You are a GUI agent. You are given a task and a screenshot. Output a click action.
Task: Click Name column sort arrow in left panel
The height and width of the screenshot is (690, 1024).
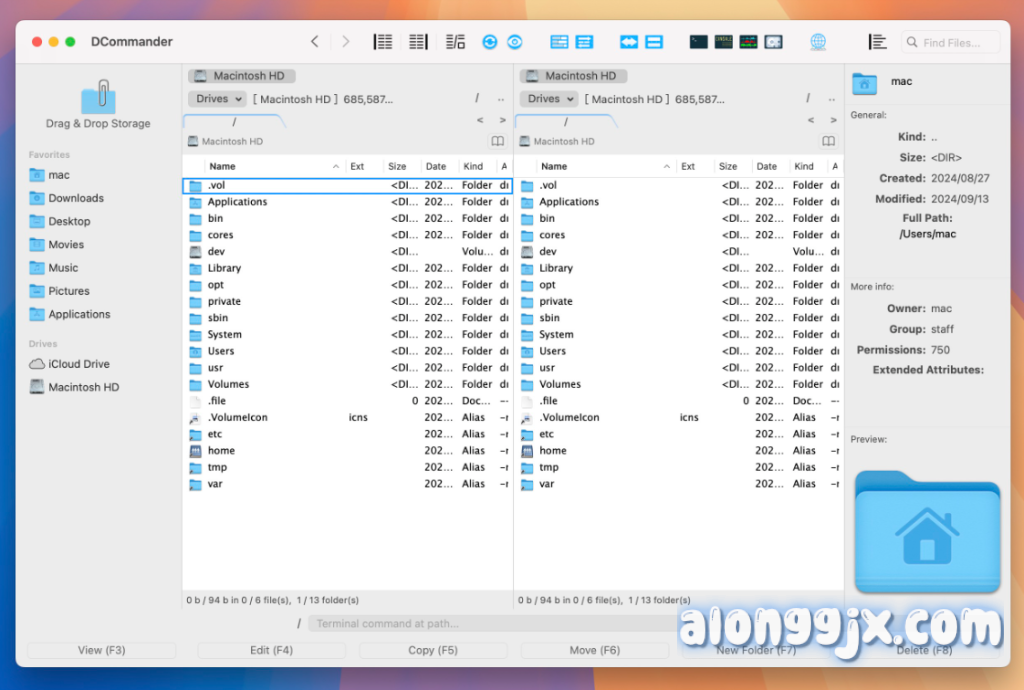336,166
